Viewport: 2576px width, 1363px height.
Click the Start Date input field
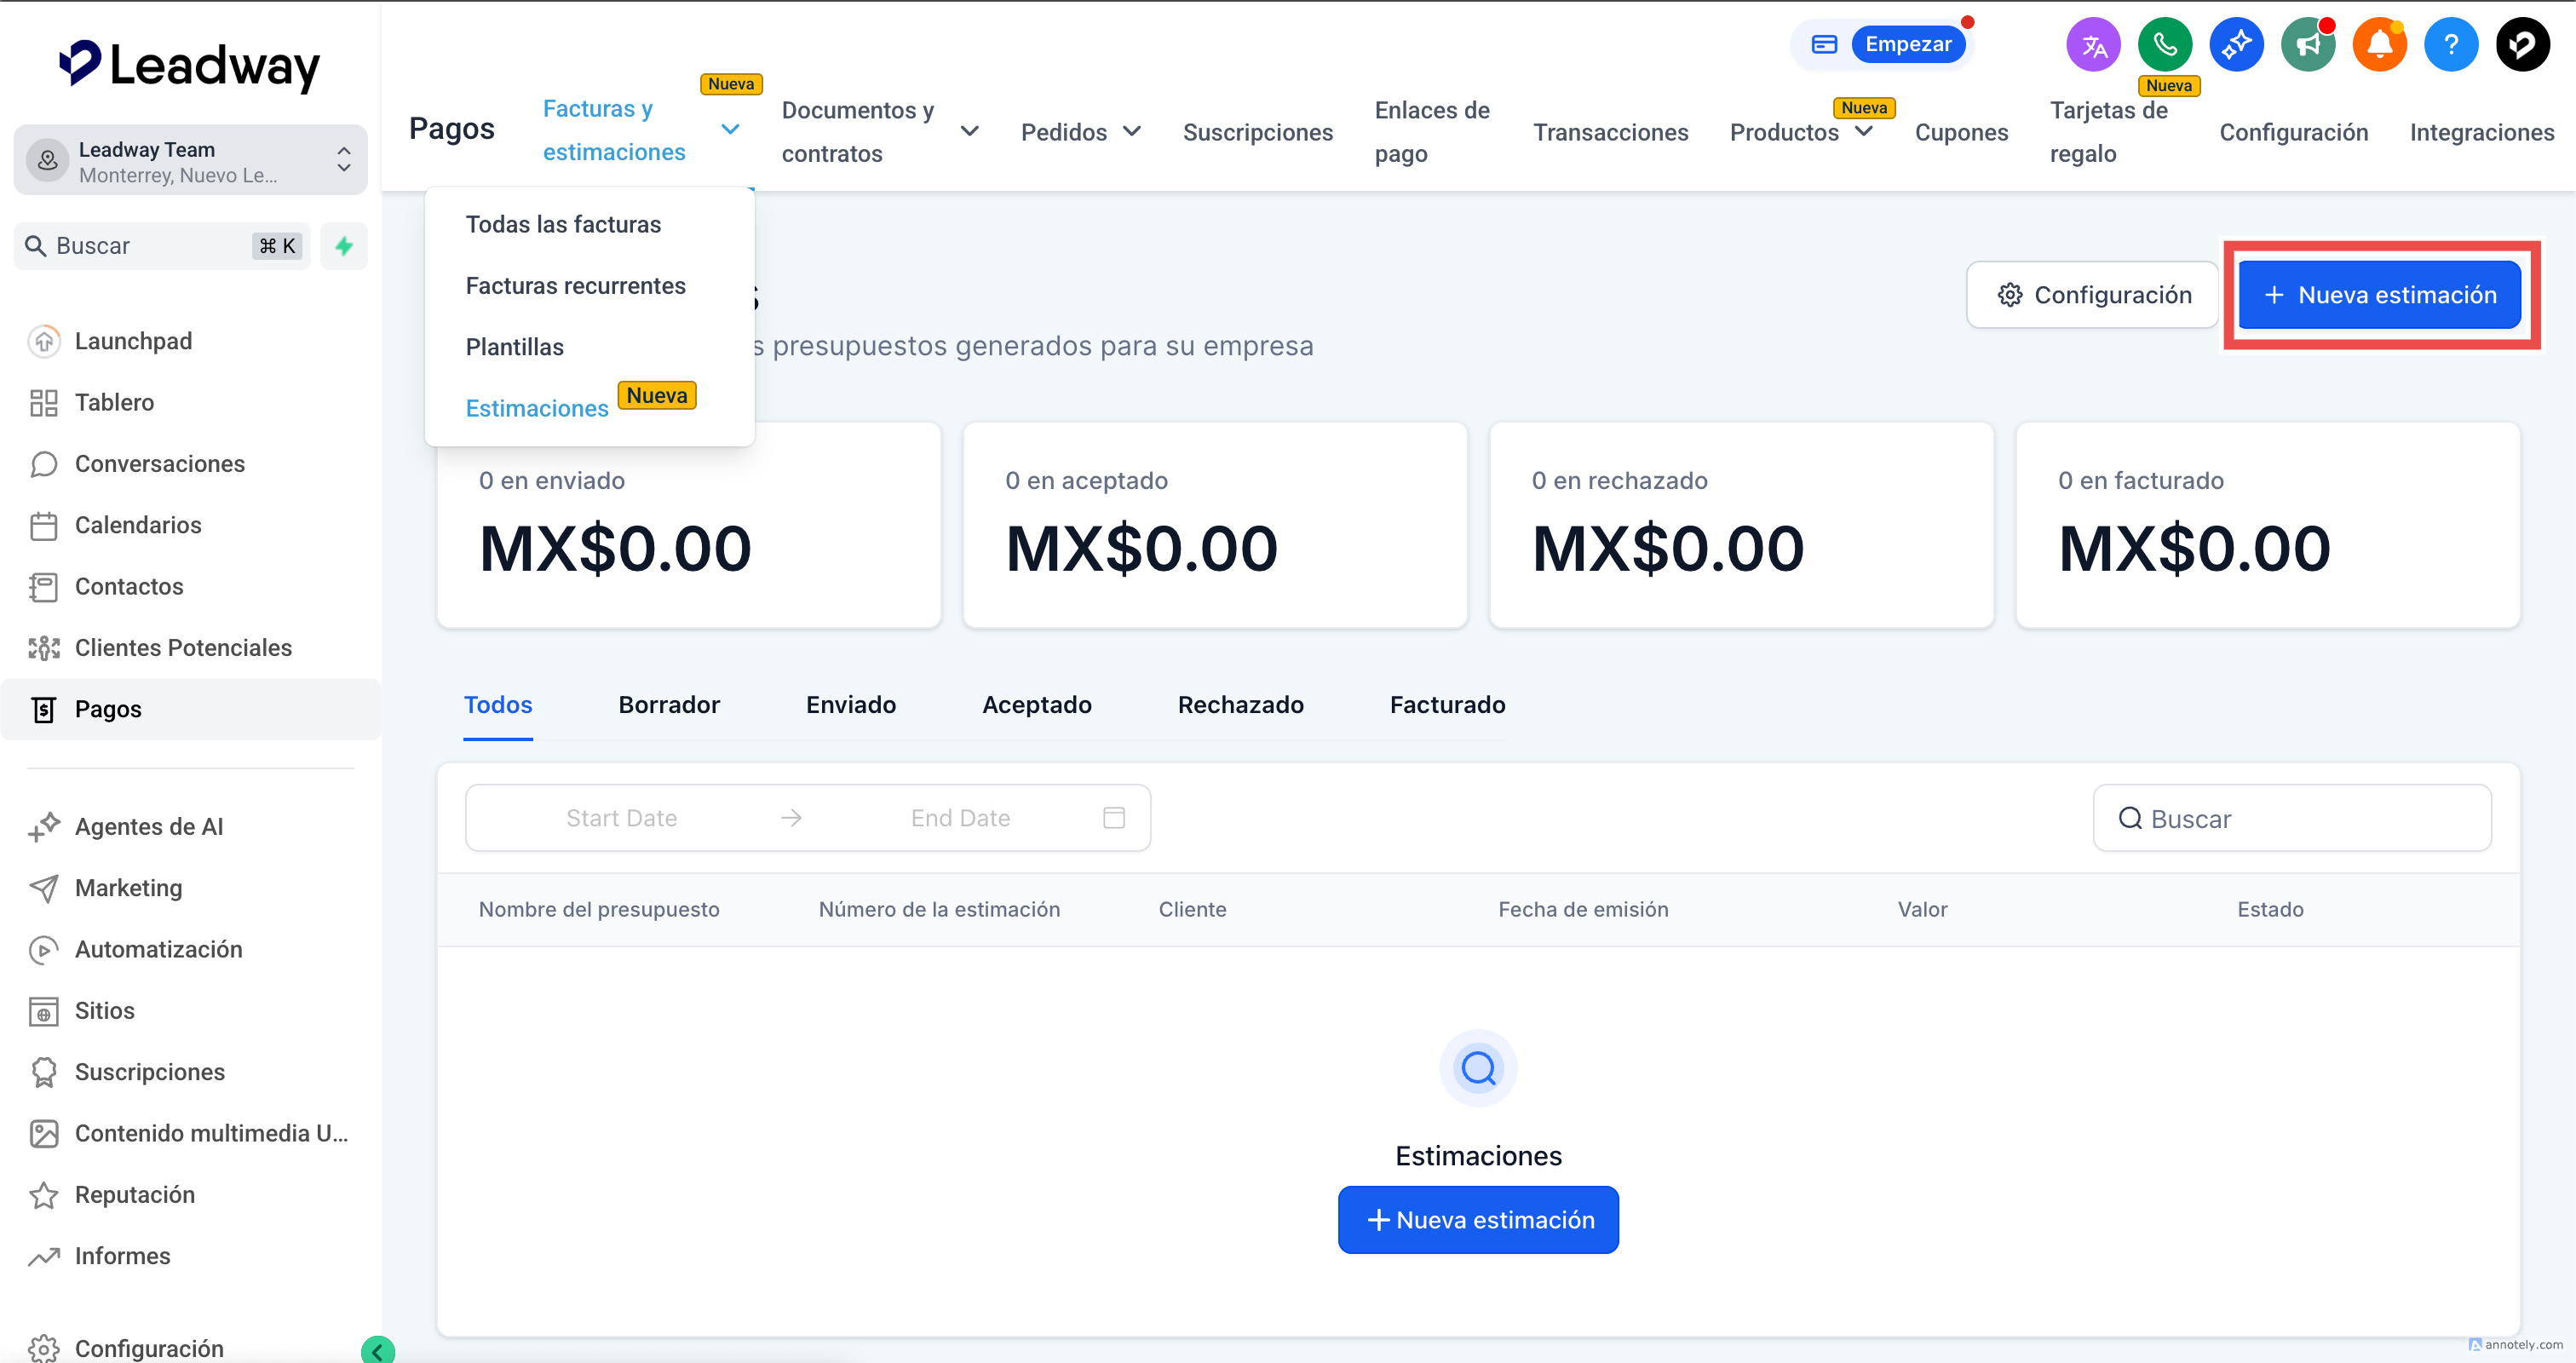tap(621, 818)
